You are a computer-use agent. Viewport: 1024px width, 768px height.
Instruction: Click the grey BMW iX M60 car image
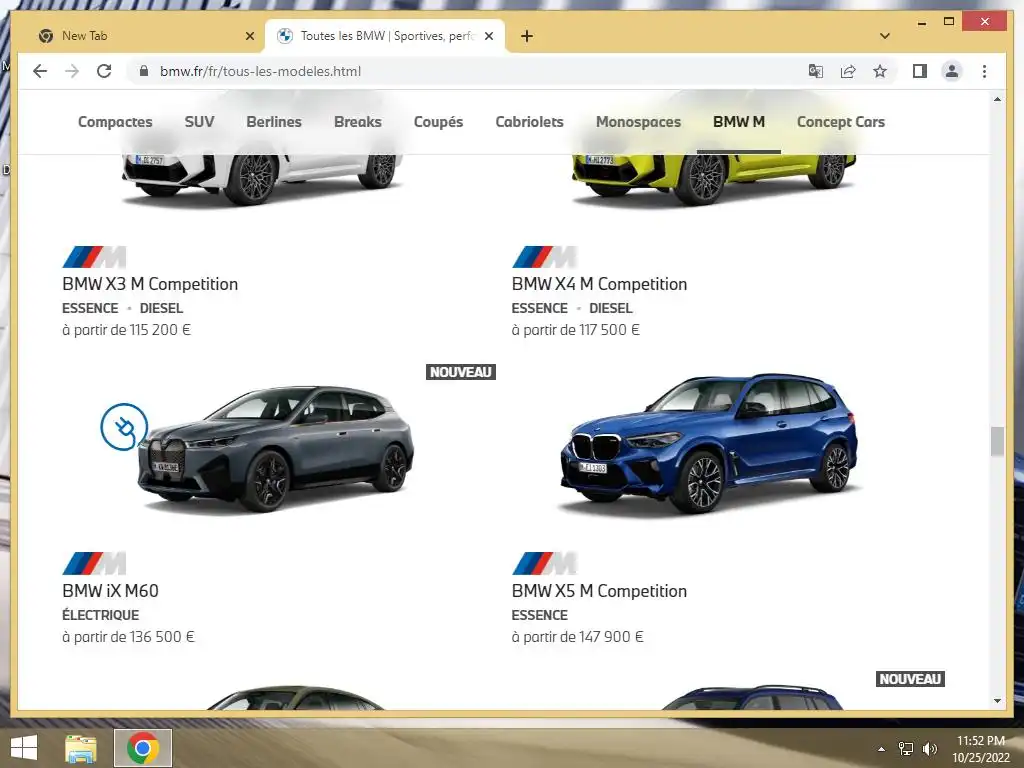pyautogui.click(x=276, y=448)
